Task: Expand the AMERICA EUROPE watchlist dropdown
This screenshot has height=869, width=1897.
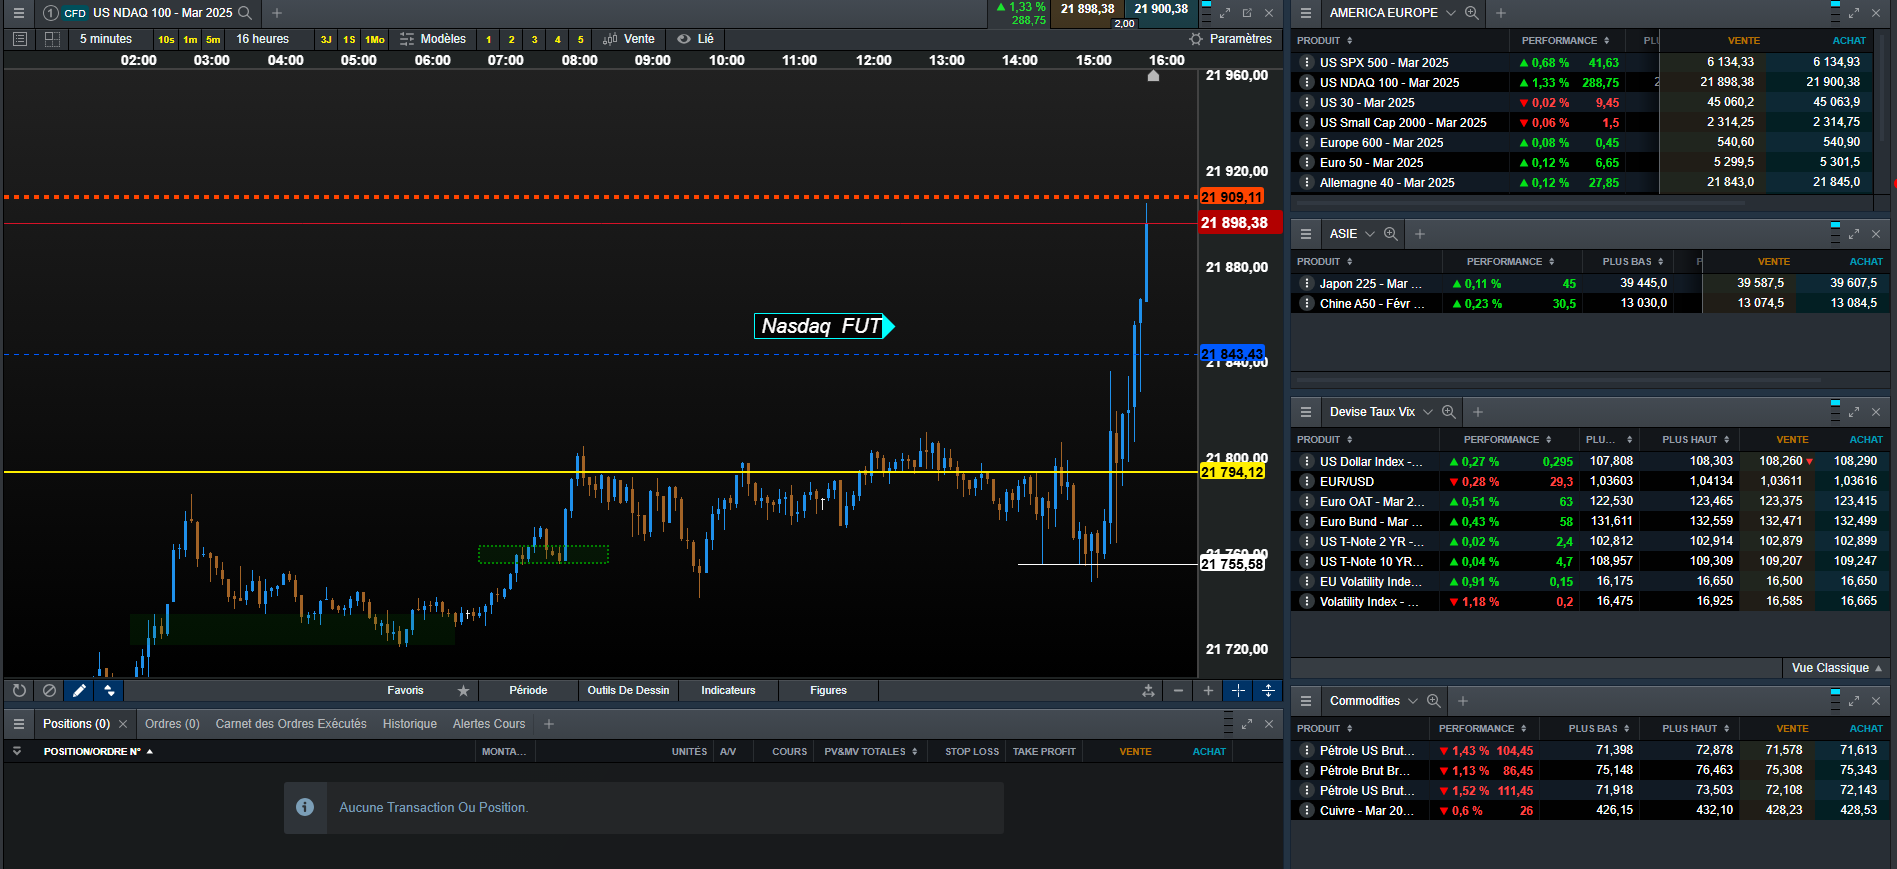Action: click(1450, 13)
